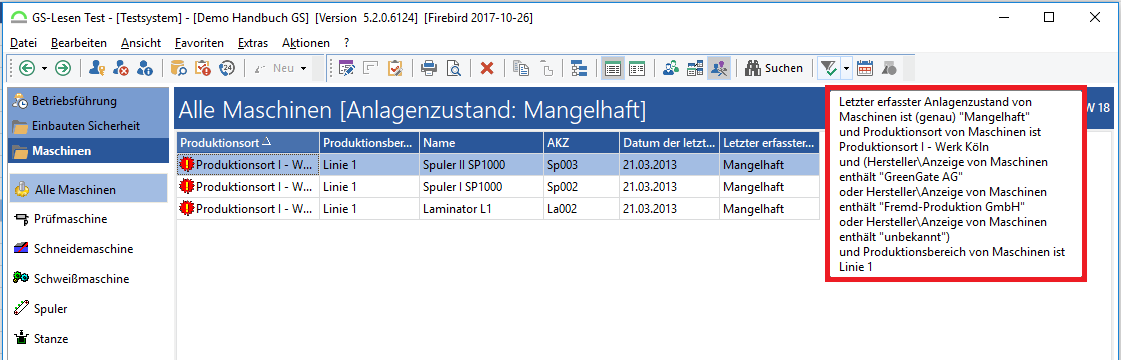Click the two users group icon
The height and width of the screenshot is (360, 1122).
pyautogui.click(x=671, y=68)
